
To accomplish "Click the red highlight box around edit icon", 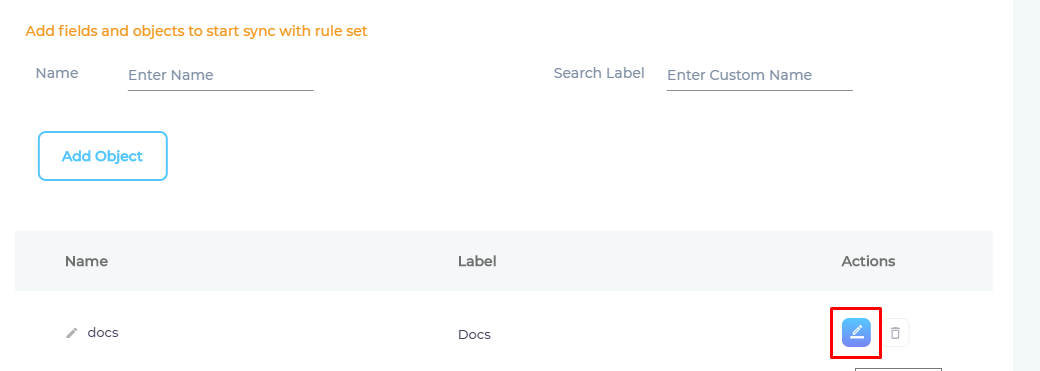I will (856, 333).
